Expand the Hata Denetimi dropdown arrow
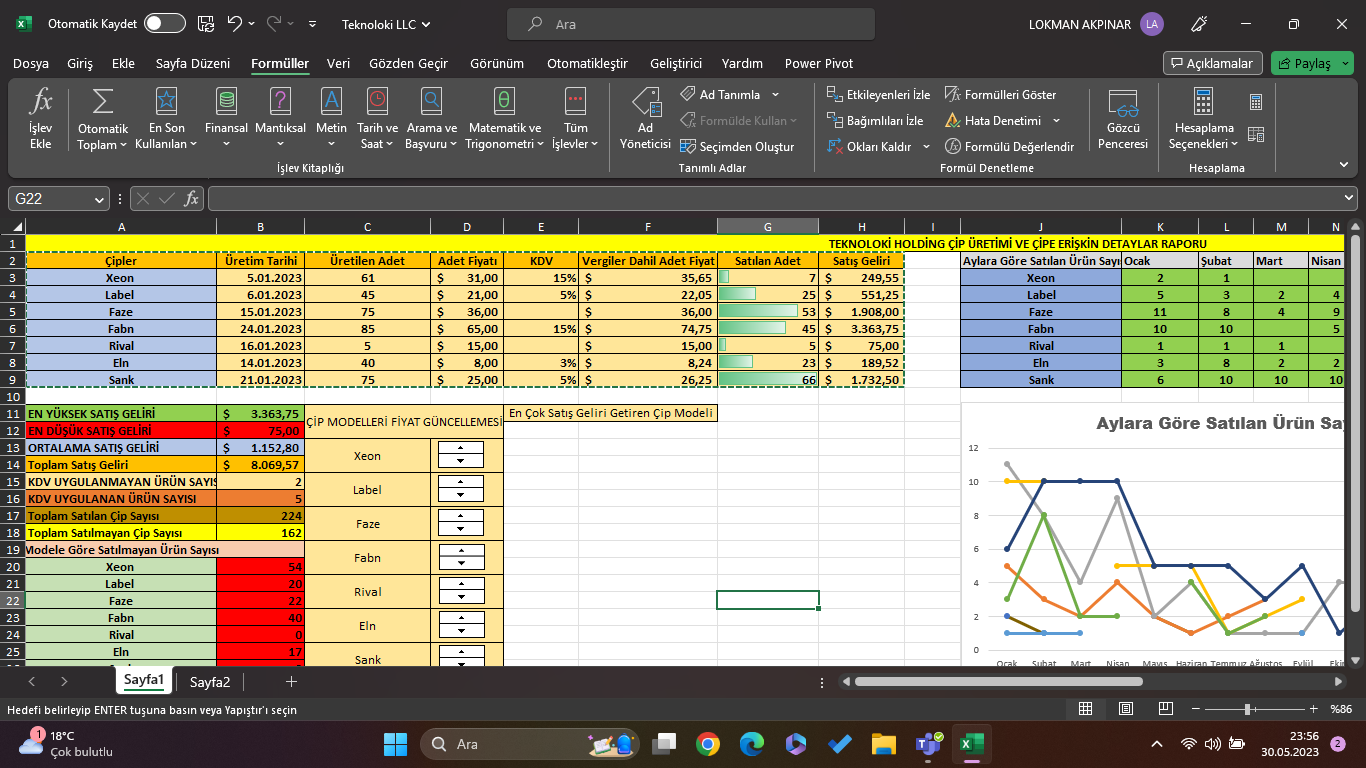 click(1056, 121)
